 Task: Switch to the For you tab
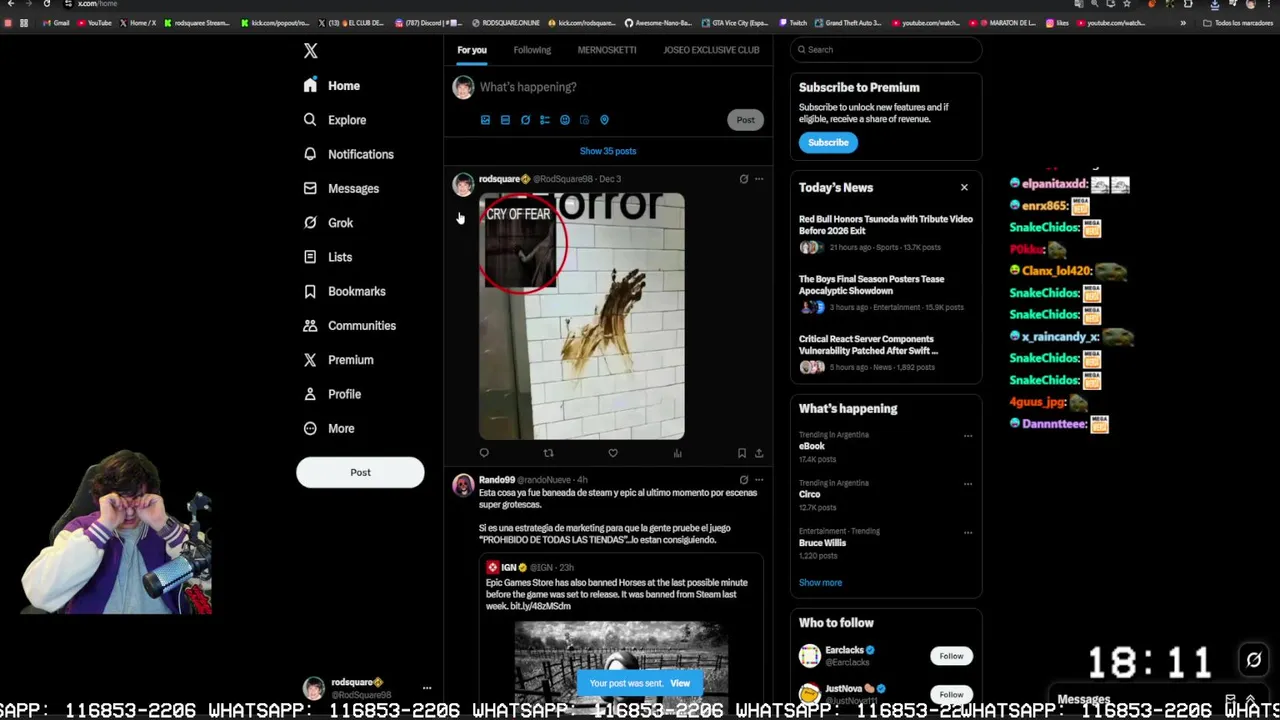click(472, 50)
